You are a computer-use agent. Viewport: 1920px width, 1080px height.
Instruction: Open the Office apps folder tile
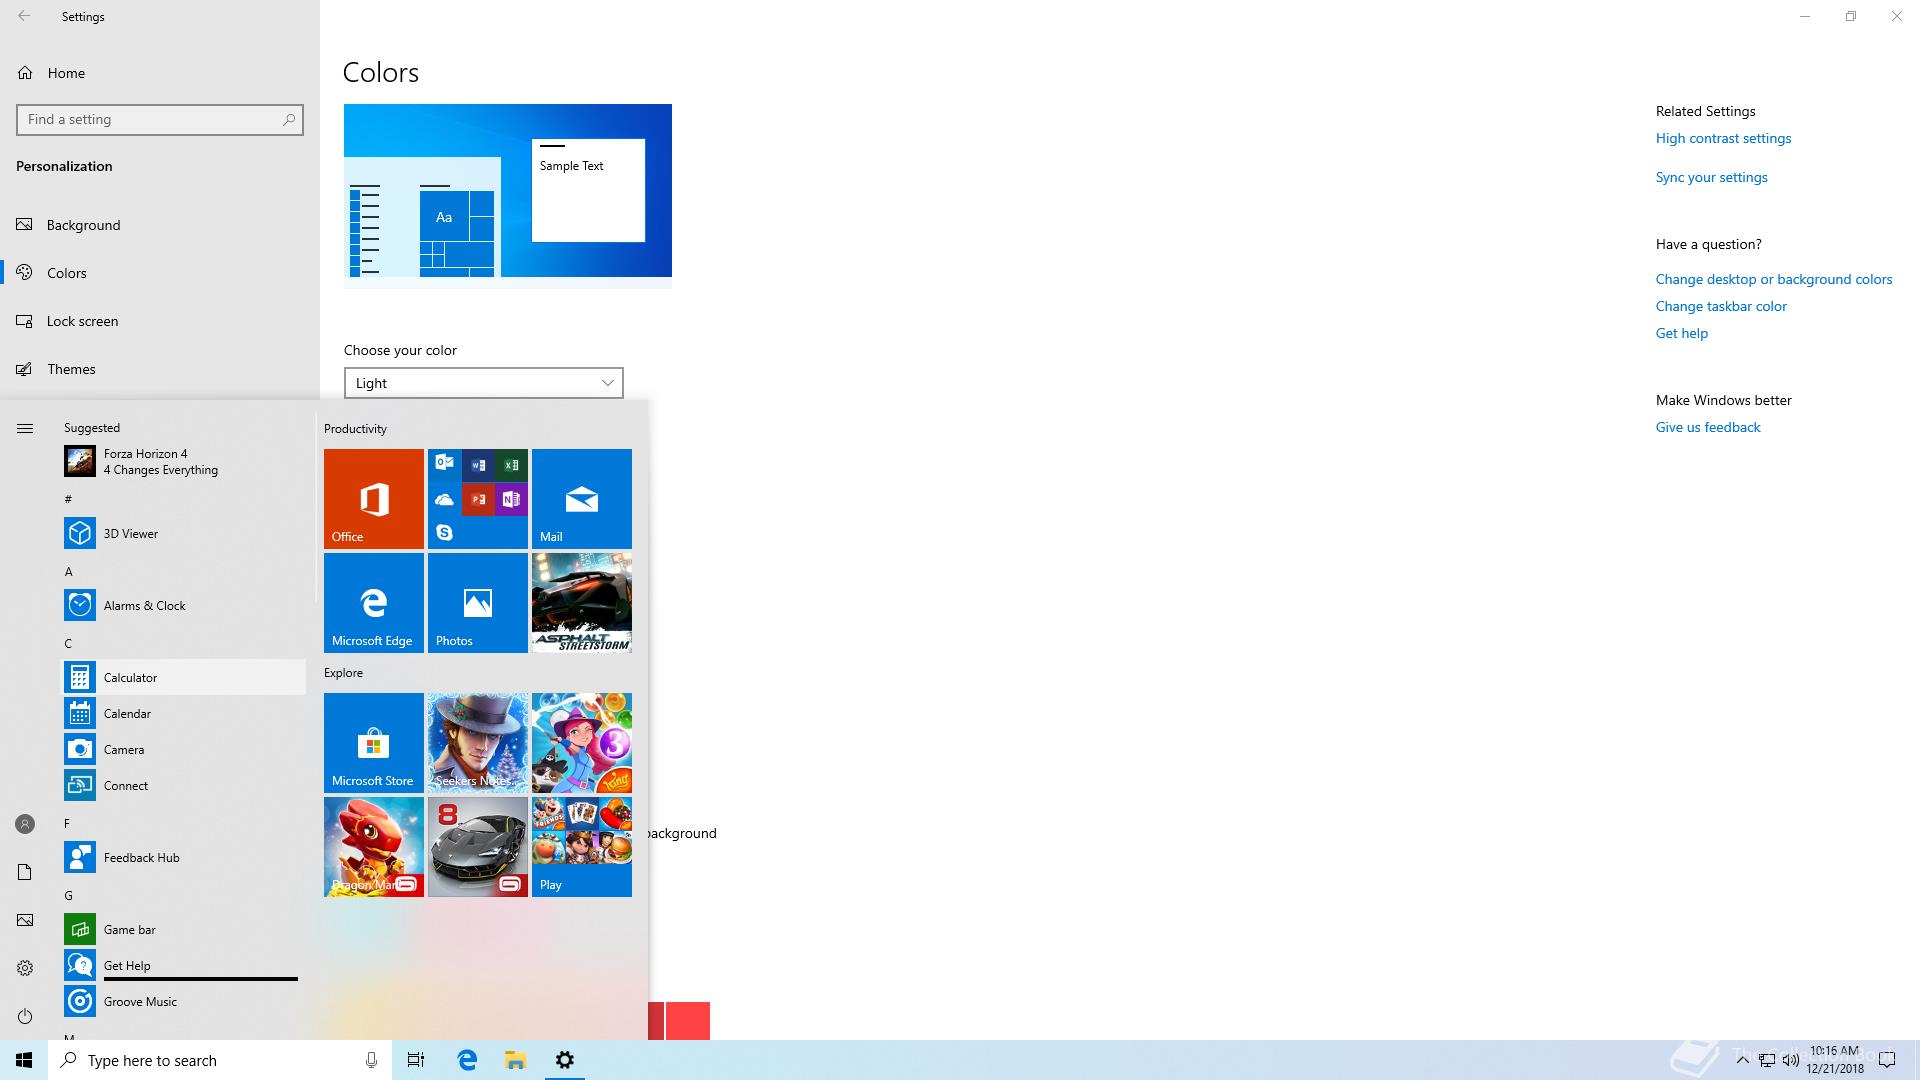tap(478, 499)
